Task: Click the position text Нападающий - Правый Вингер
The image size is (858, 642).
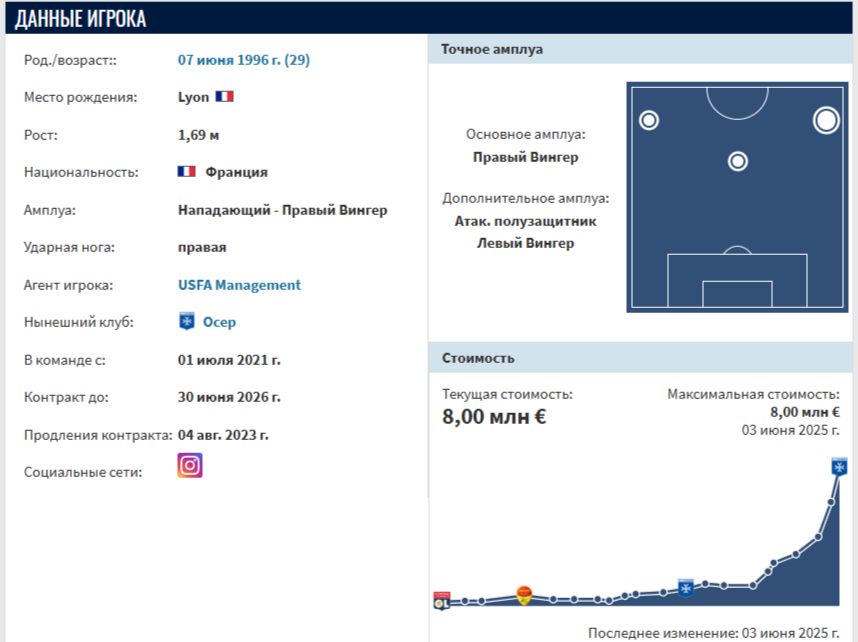Action: 282,210
